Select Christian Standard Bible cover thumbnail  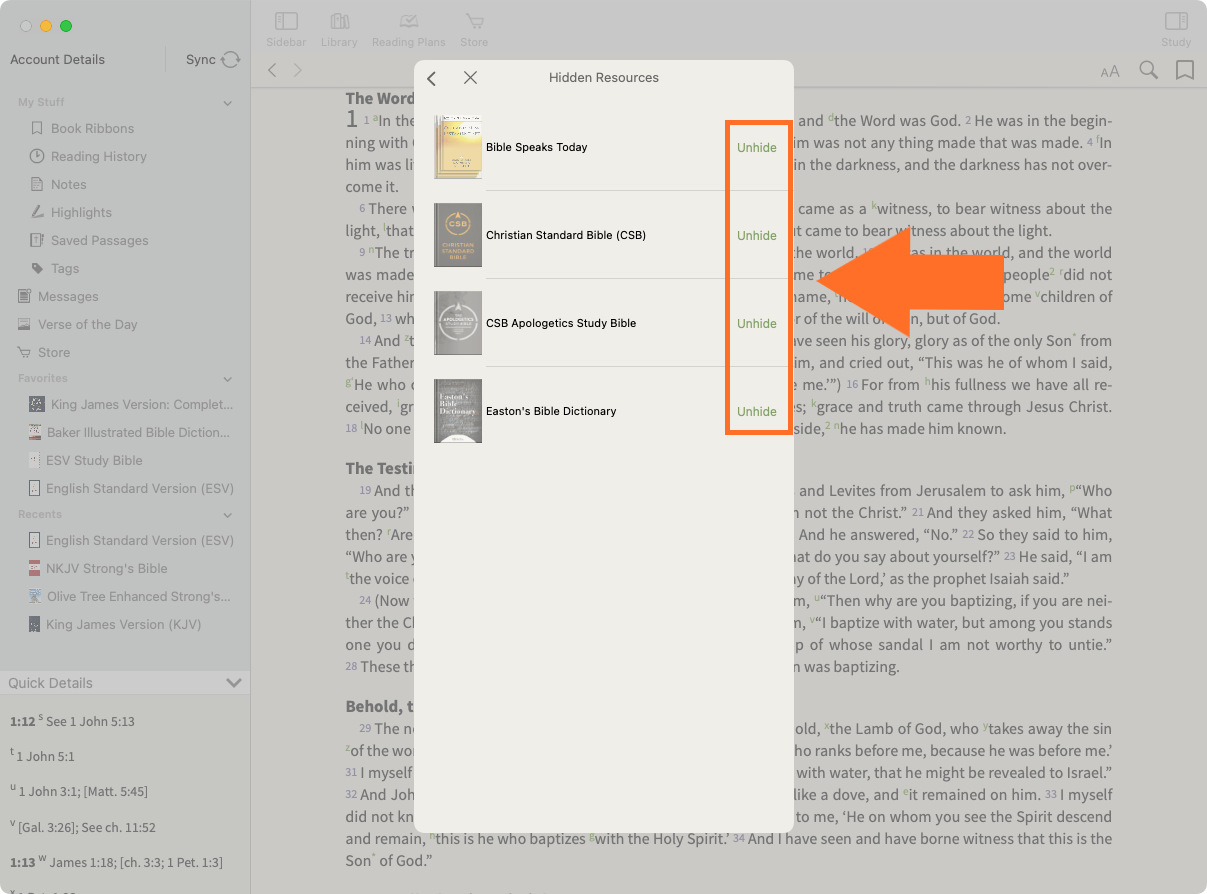pos(458,235)
